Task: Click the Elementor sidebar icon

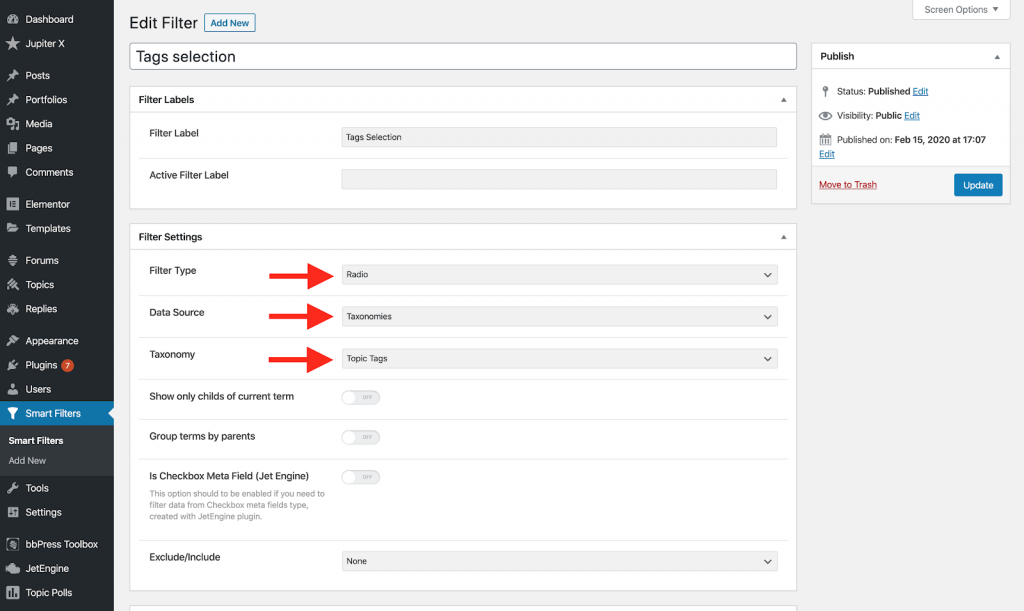Action: (x=46, y=203)
